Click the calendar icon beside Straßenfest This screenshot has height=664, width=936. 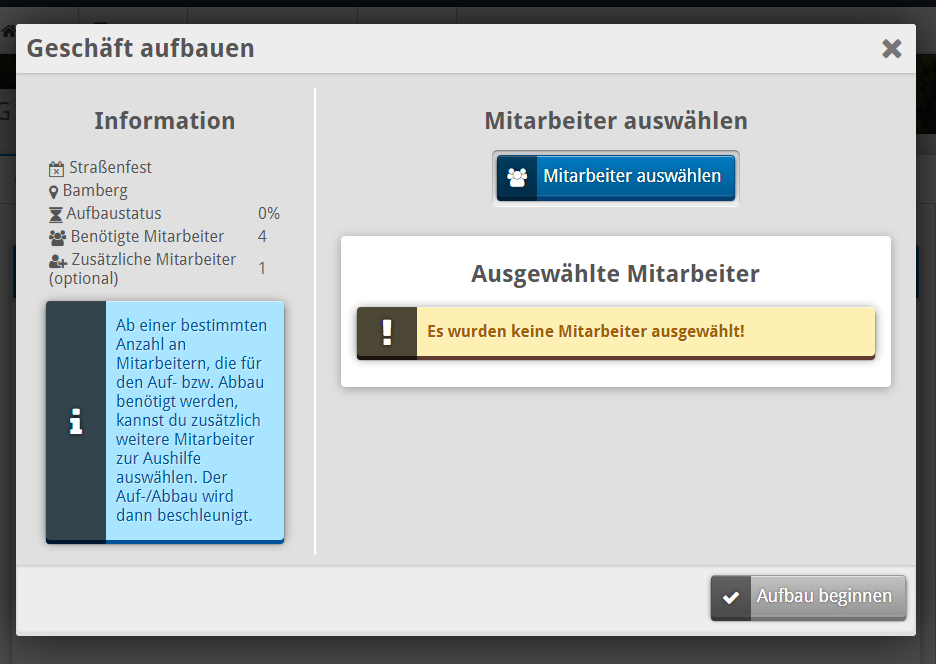56,168
